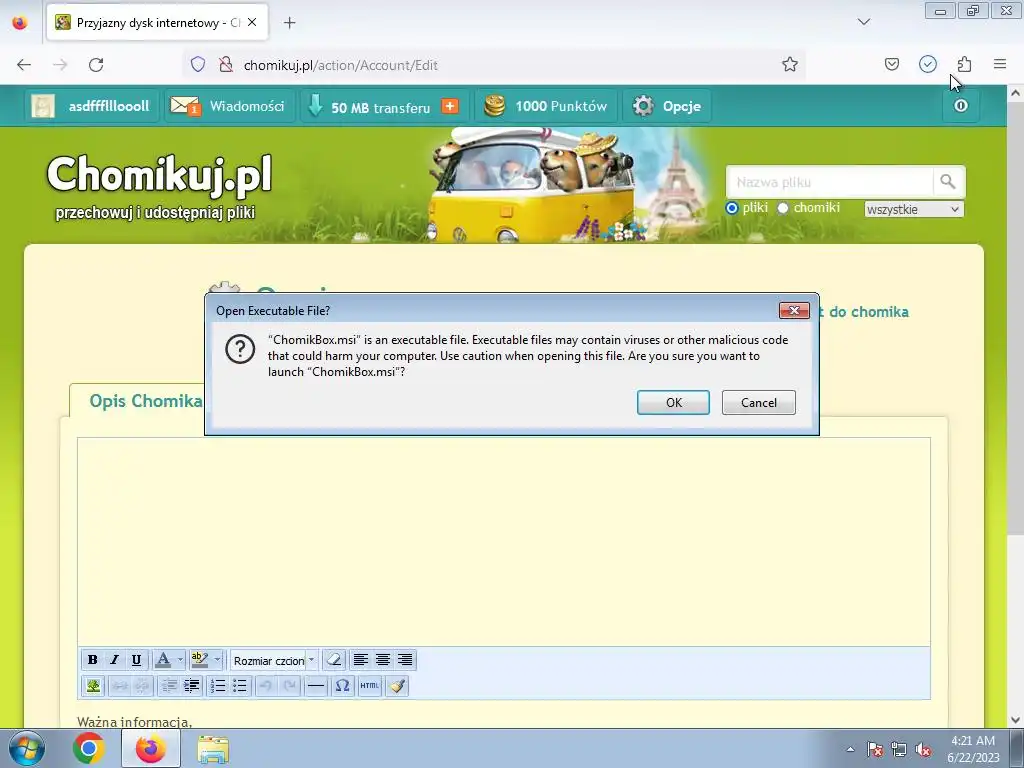Click the page scrollbar down arrow
Image resolution: width=1024 pixels, height=768 pixels.
(1016, 720)
